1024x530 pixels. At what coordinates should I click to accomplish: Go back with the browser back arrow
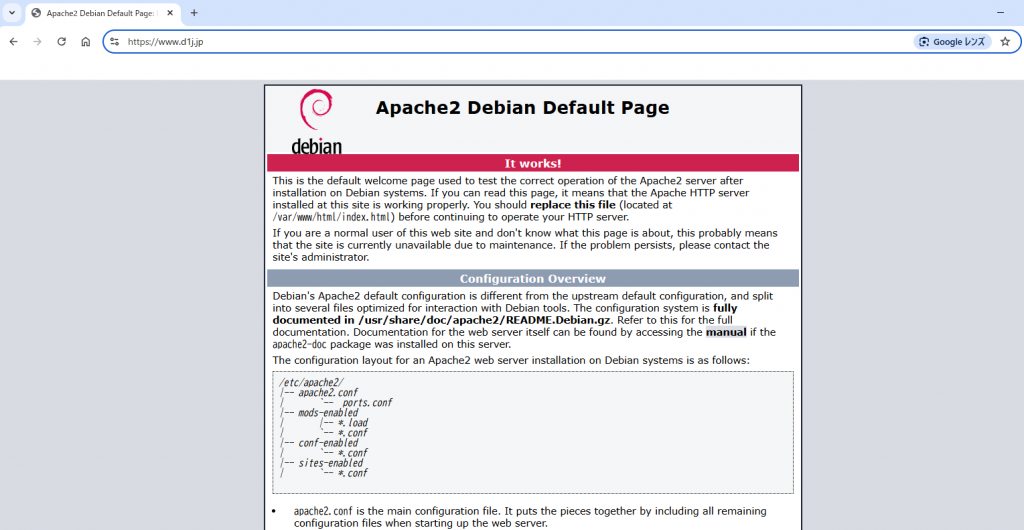[14, 42]
